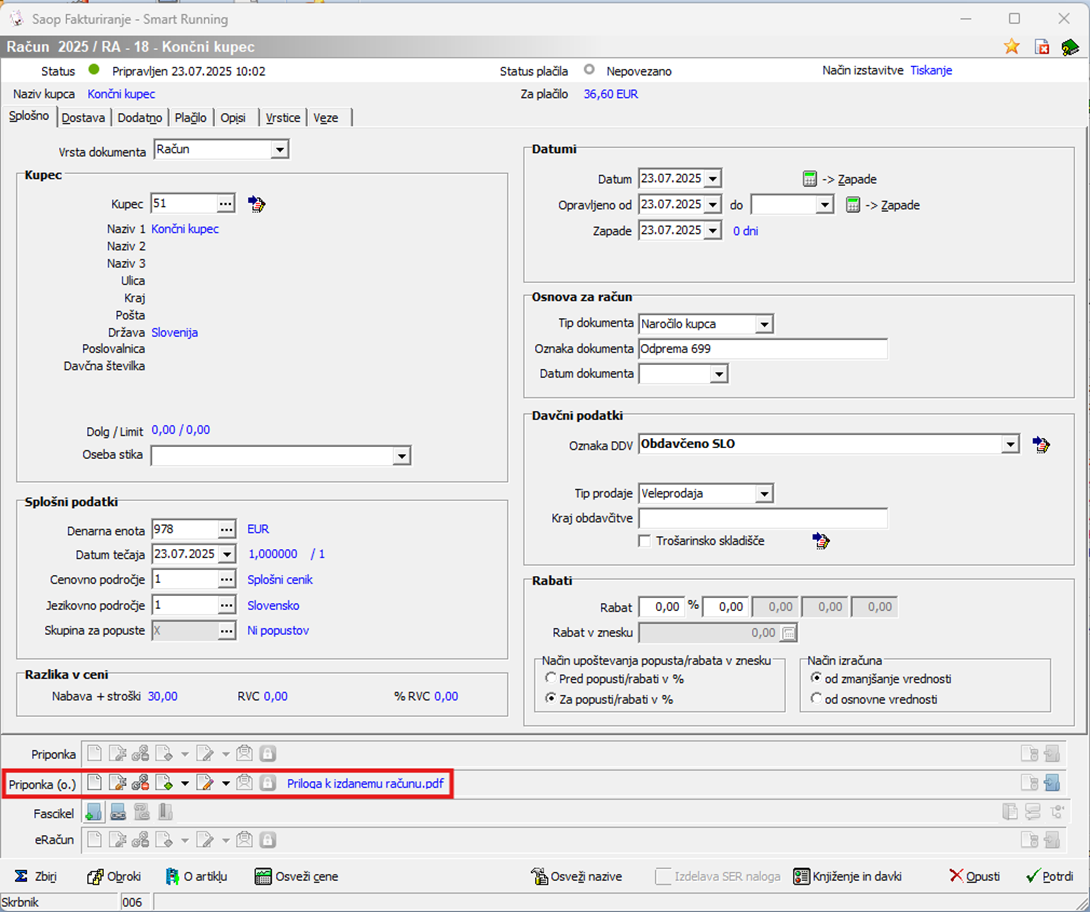Click the lock icon in the eRačun row

point(268,840)
